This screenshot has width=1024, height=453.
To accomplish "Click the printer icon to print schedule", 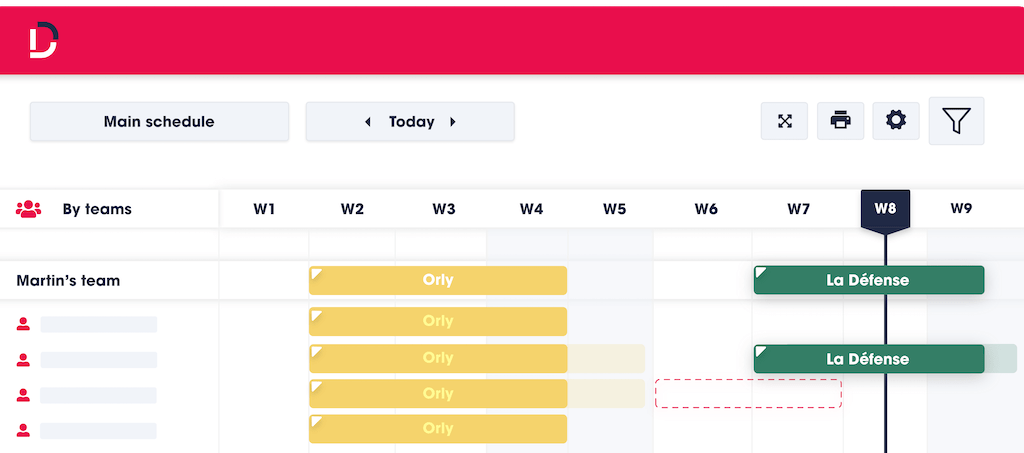I will (840, 121).
